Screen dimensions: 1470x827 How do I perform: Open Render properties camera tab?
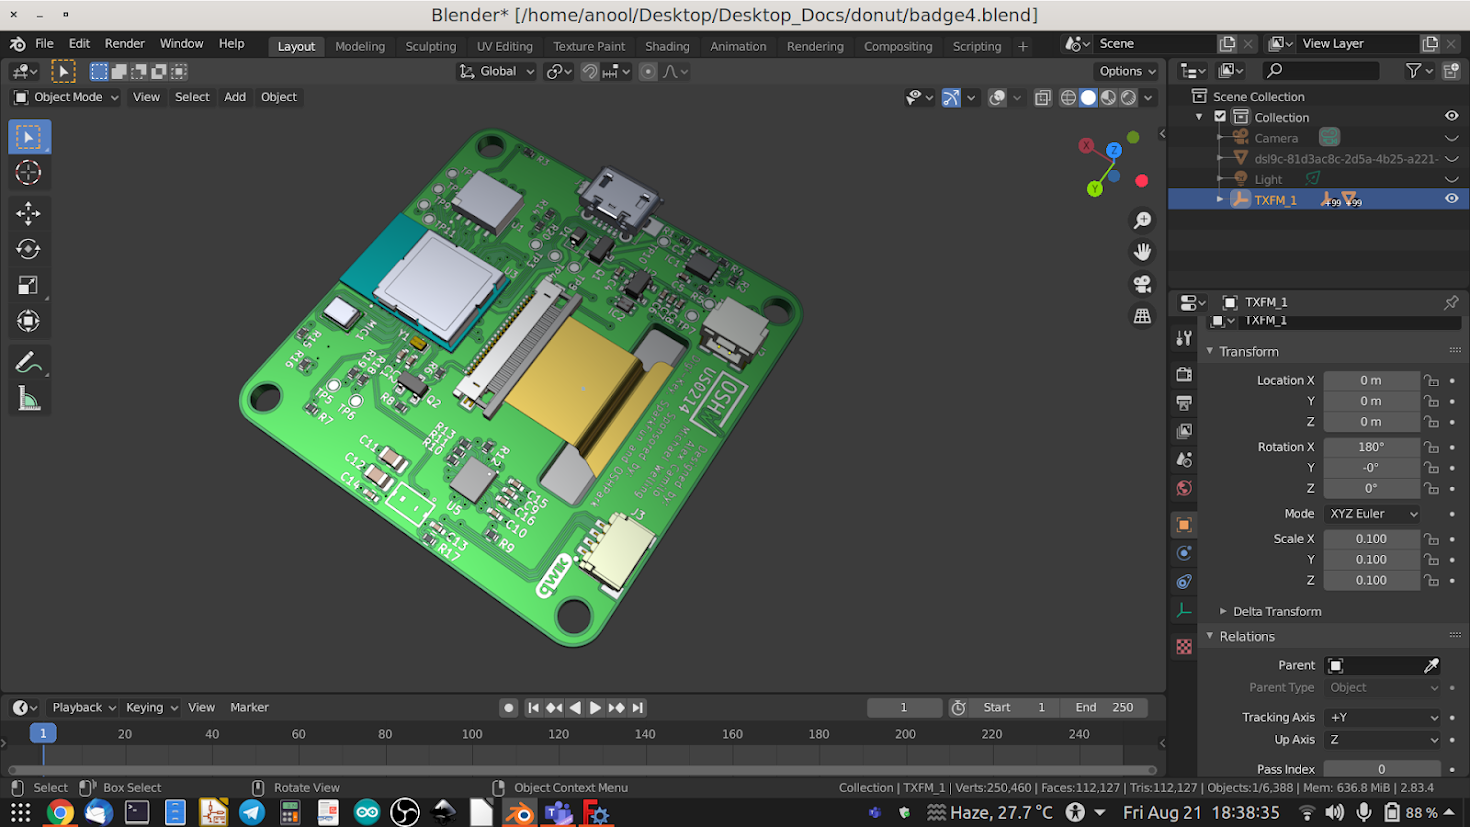(x=1183, y=374)
